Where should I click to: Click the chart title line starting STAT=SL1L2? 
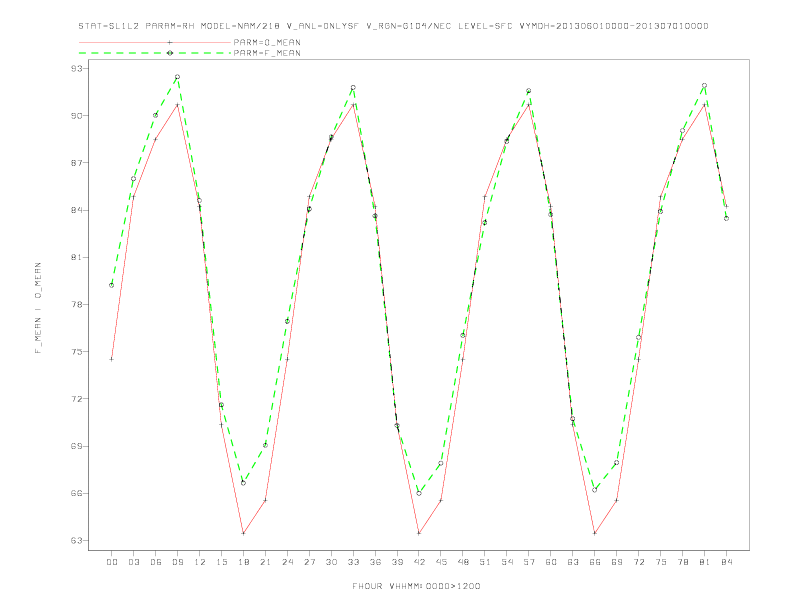pos(393,26)
